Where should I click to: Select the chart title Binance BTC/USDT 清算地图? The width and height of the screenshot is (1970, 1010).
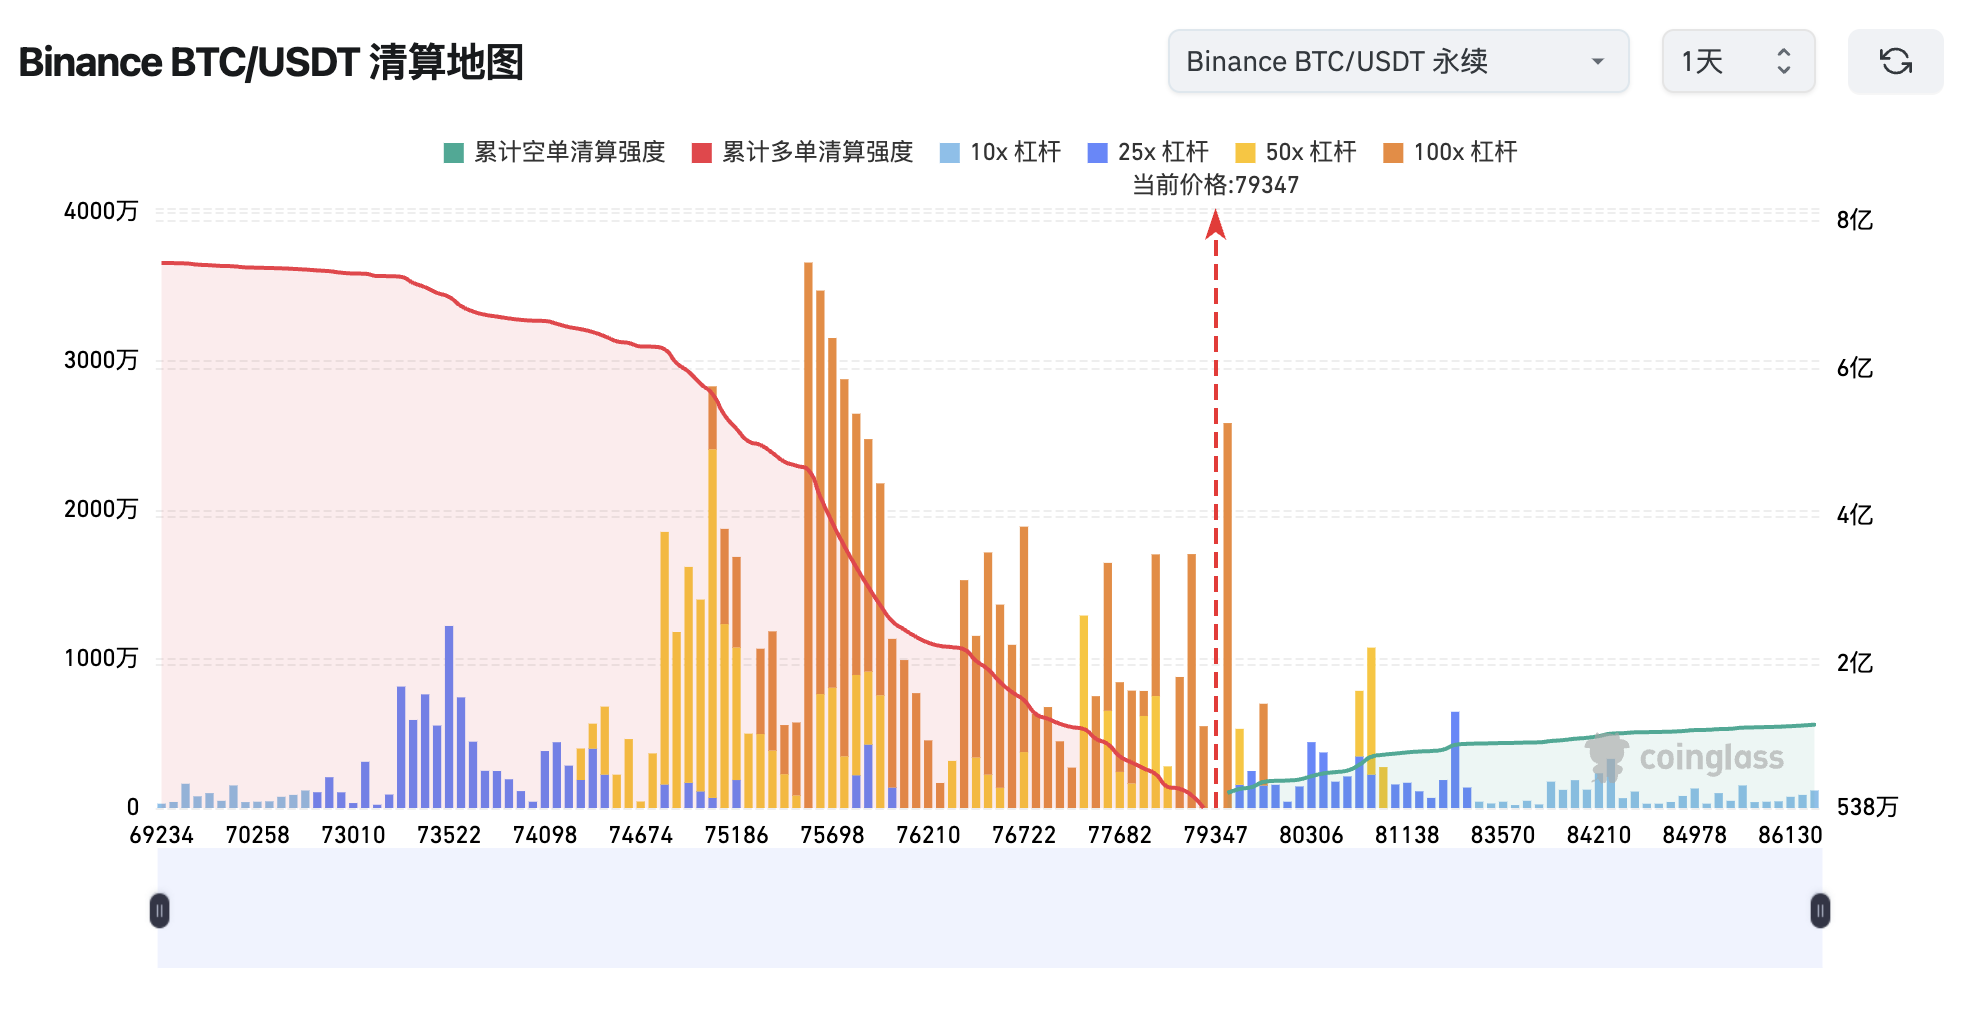tap(273, 61)
